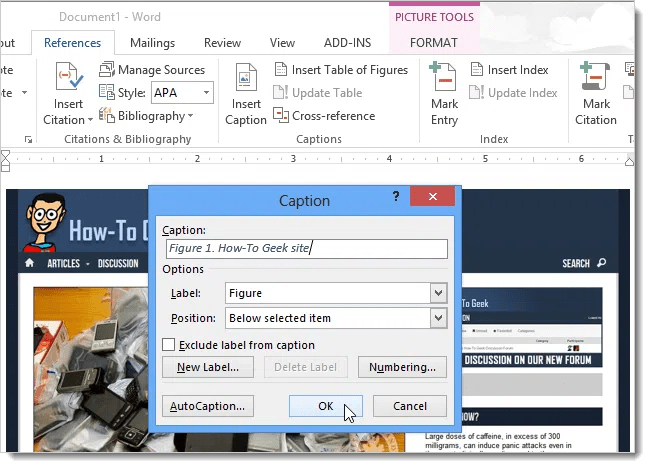Click the Mark Entry icon

(x=443, y=77)
